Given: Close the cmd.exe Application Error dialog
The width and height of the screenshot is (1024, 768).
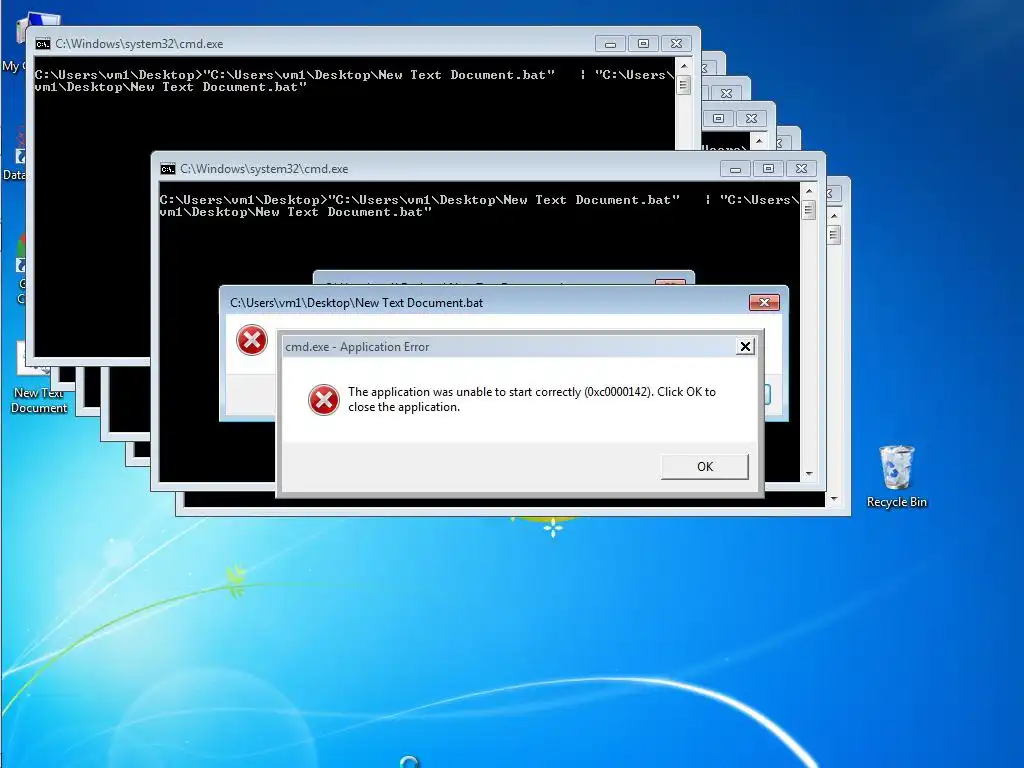Looking at the screenshot, I should (x=745, y=346).
